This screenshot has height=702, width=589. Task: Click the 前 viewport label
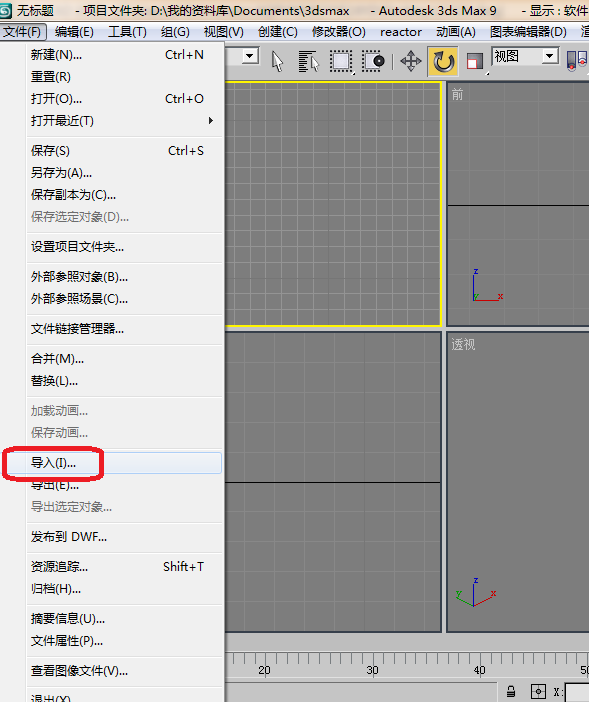click(457, 94)
